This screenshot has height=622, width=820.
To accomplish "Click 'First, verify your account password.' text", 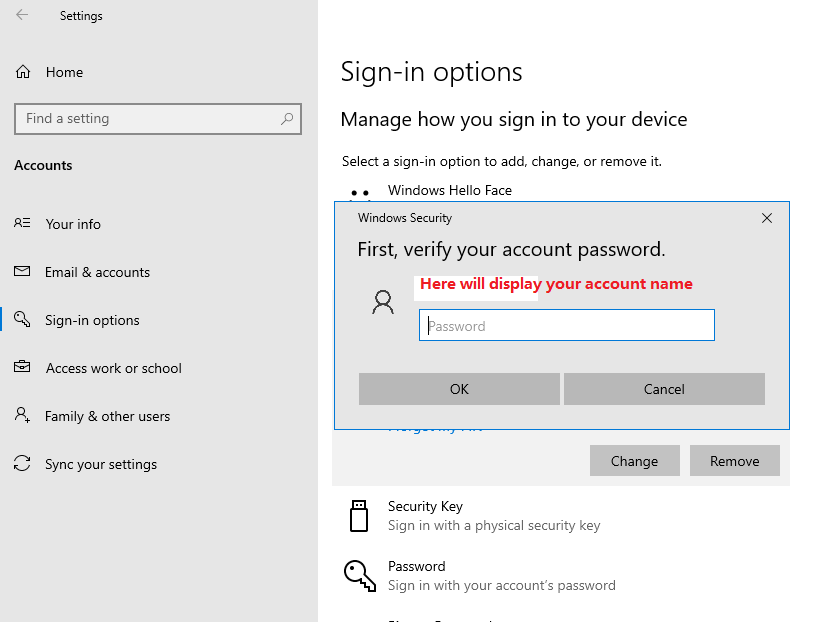I will 511,250.
